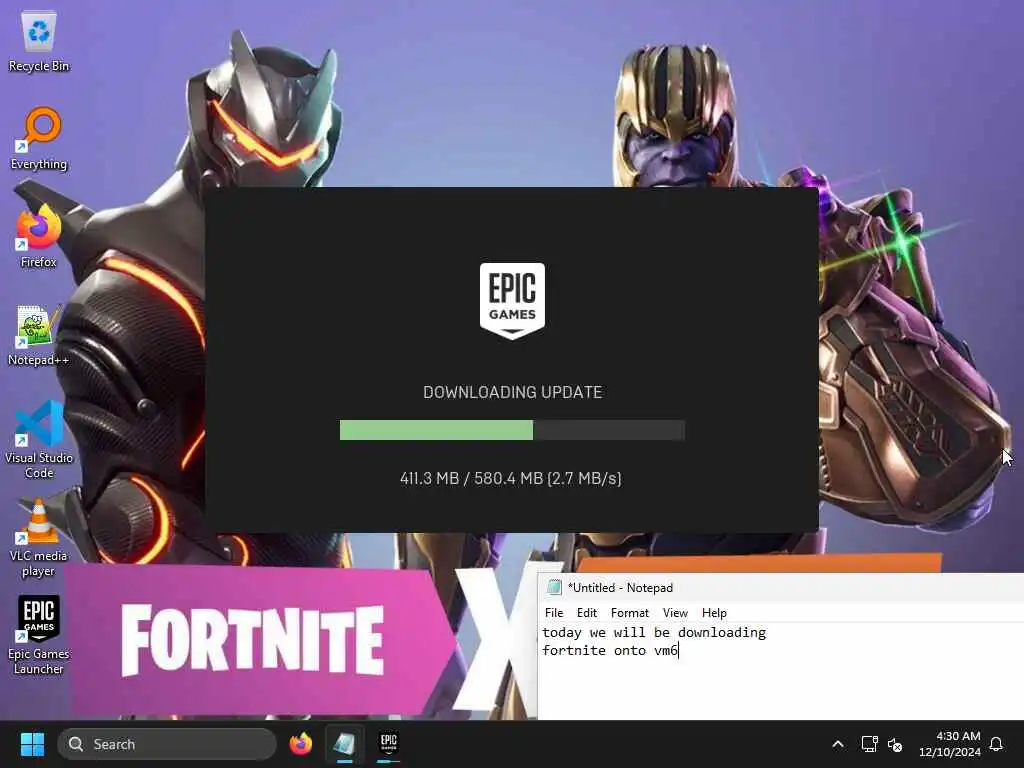The image size is (1024, 768).
Task: Open the Edit menu in Notepad
Action: click(x=586, y=613)
